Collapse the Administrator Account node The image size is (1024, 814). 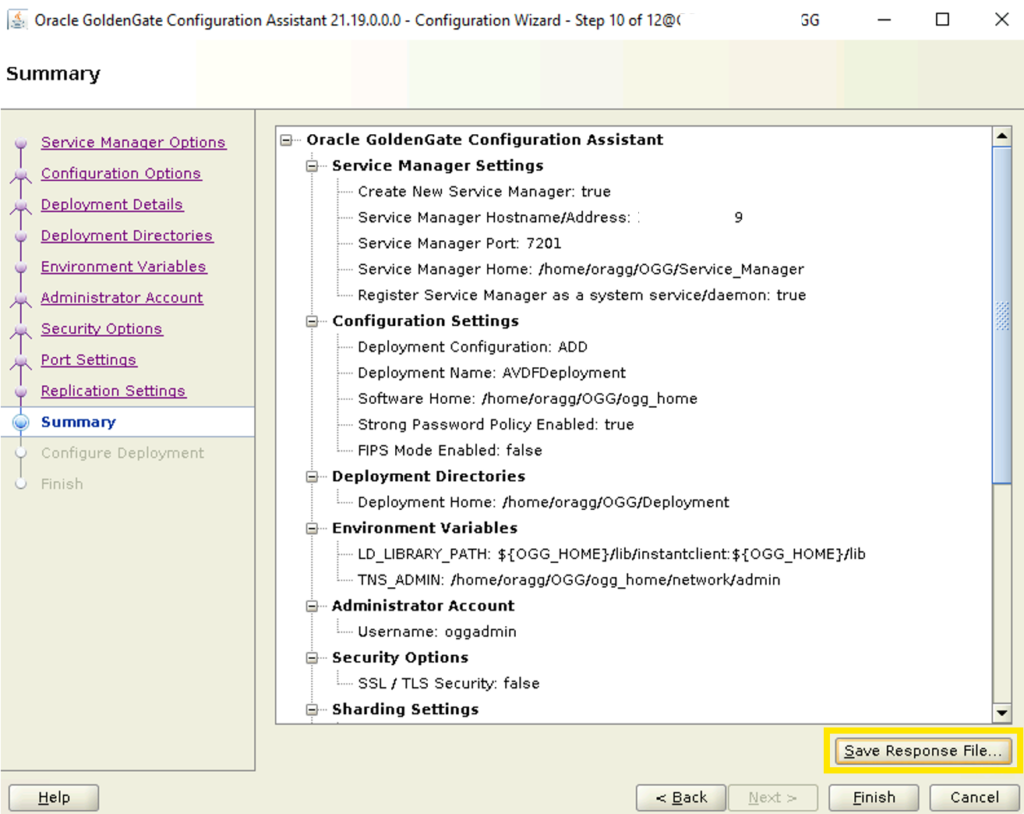312,606
